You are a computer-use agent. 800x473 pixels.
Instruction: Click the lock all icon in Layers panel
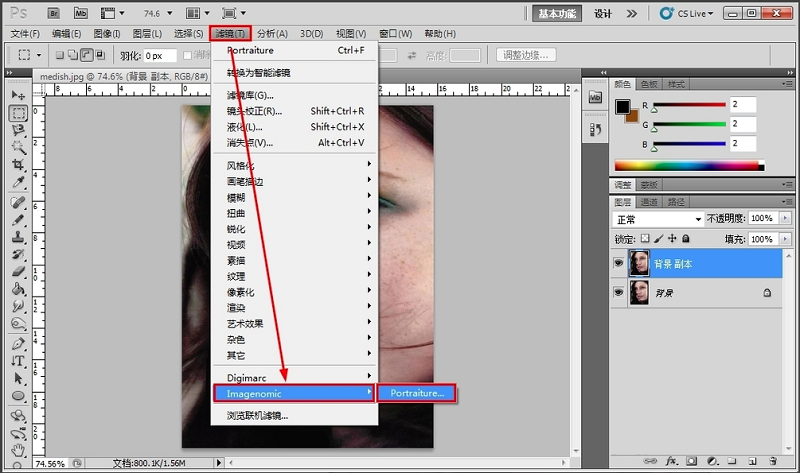coord(685,239)
